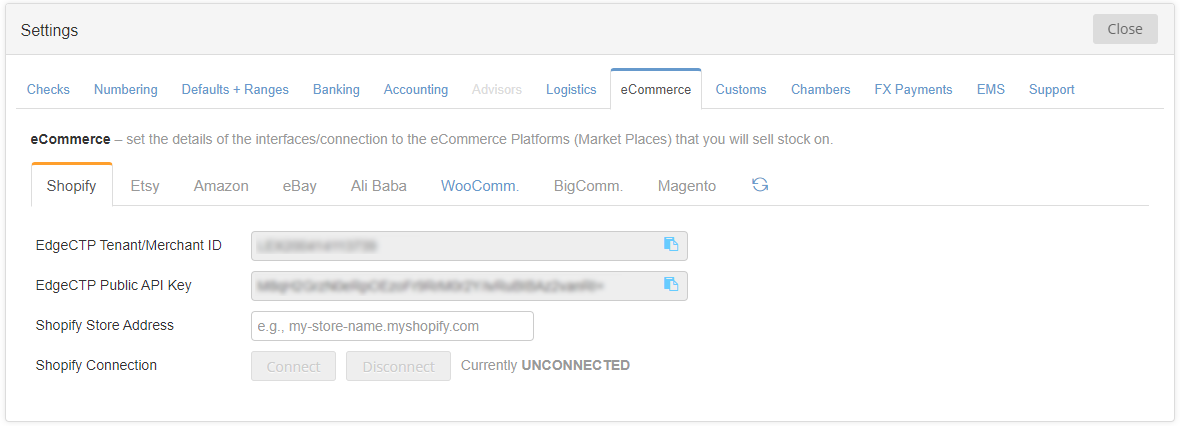Copy the EdgeCTP Public API Key
This screenshot has width=1180, height=426.
click(x=671, y=284)
